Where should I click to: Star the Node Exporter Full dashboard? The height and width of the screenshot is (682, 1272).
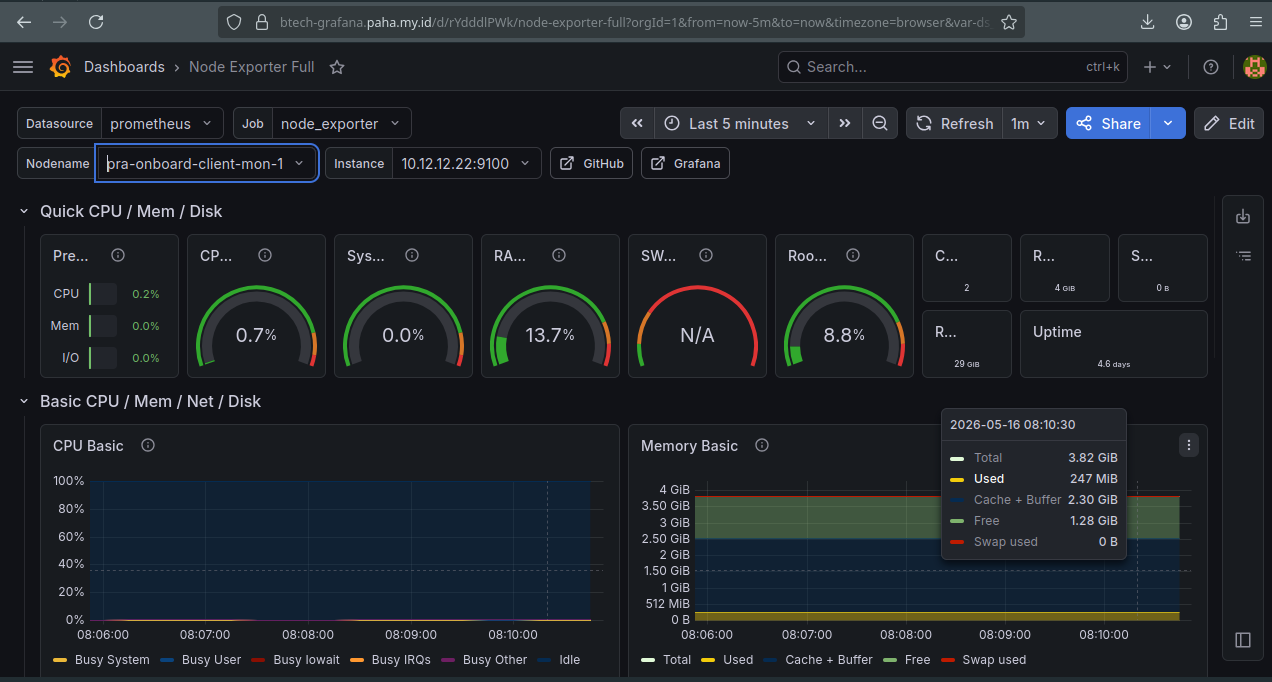(337, 67)
